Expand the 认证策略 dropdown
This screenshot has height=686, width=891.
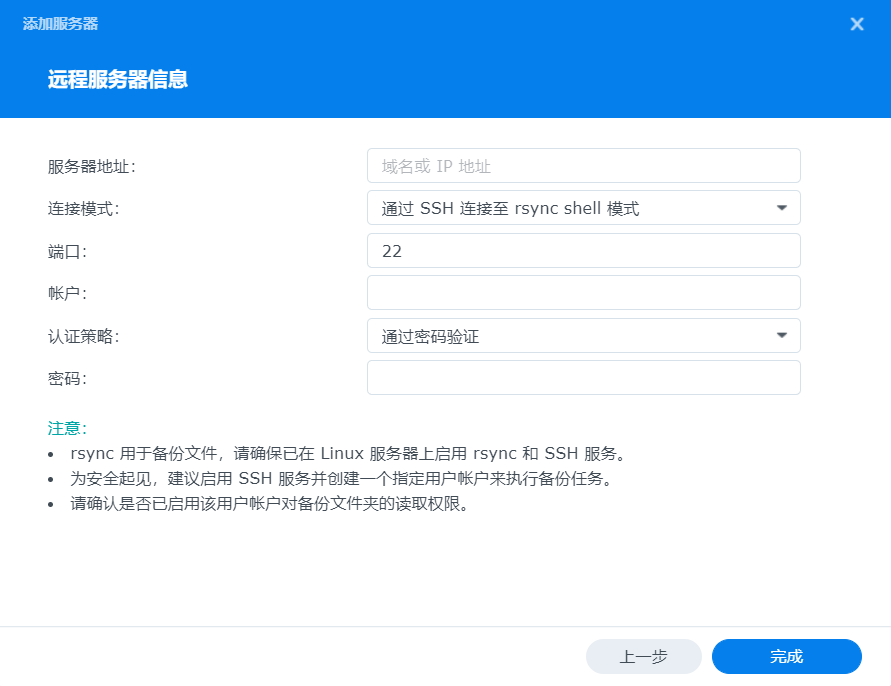(x=584, y=336)
